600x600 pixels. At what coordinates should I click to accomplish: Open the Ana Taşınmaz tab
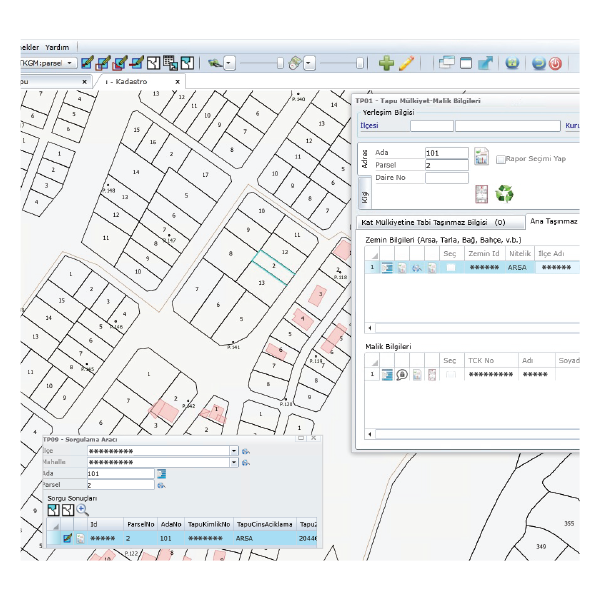coord(553,222)
